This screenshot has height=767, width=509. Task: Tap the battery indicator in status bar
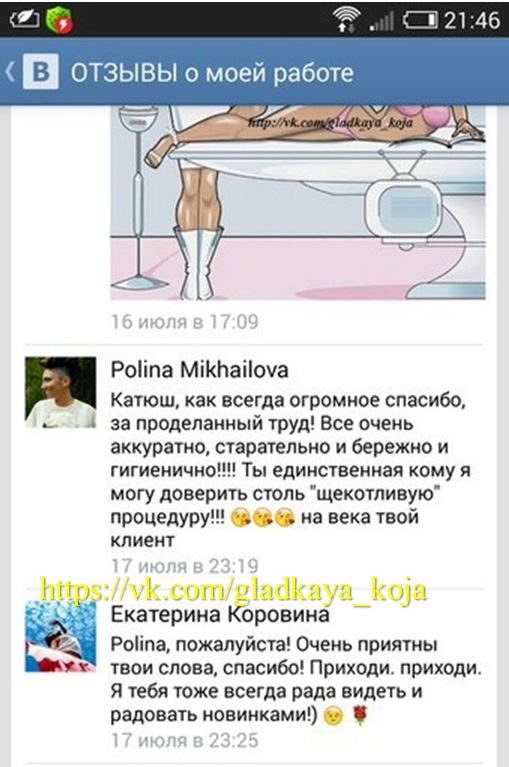(420, 20)
